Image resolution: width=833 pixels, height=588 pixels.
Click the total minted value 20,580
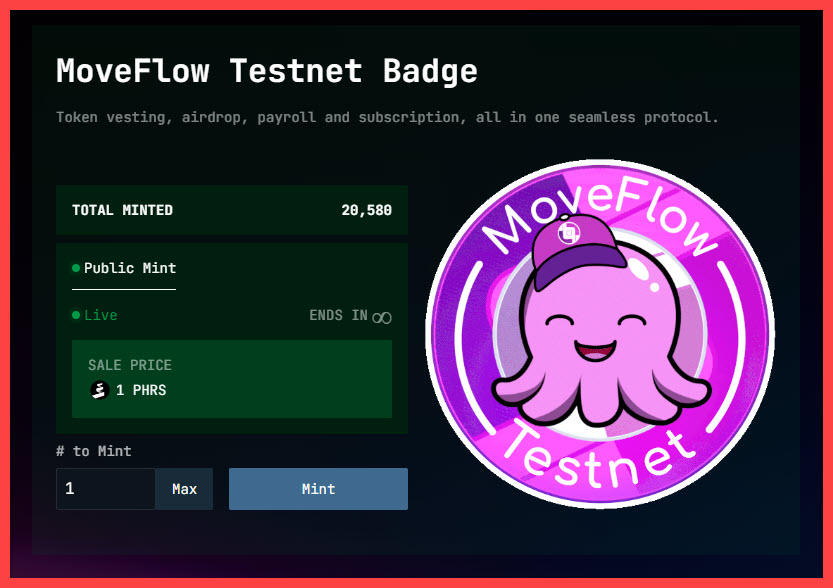click(367, 210)
